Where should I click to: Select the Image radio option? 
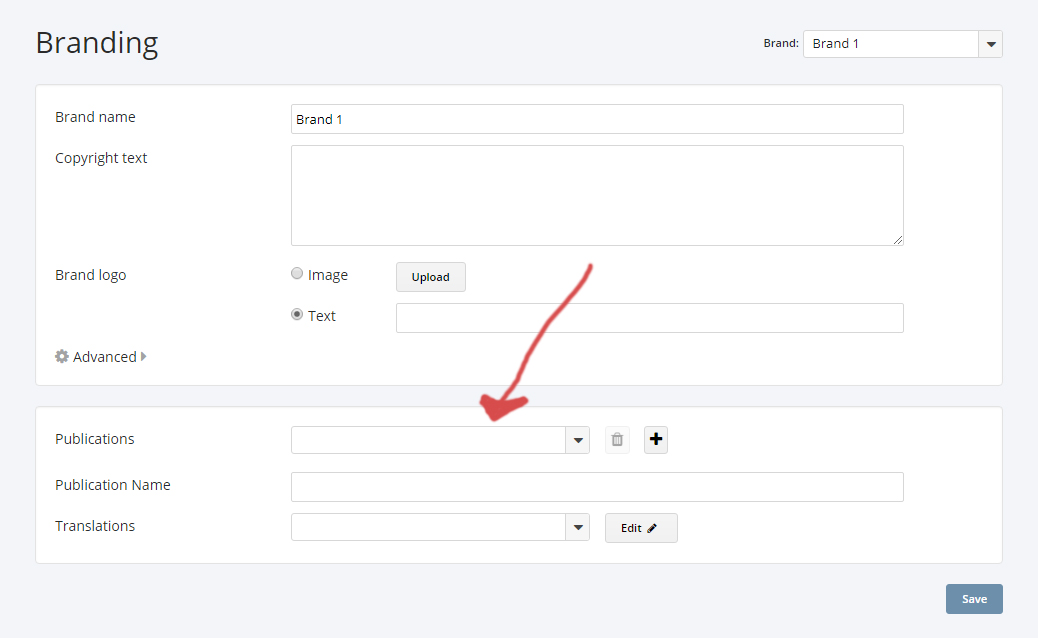click(x=297, y=274)
